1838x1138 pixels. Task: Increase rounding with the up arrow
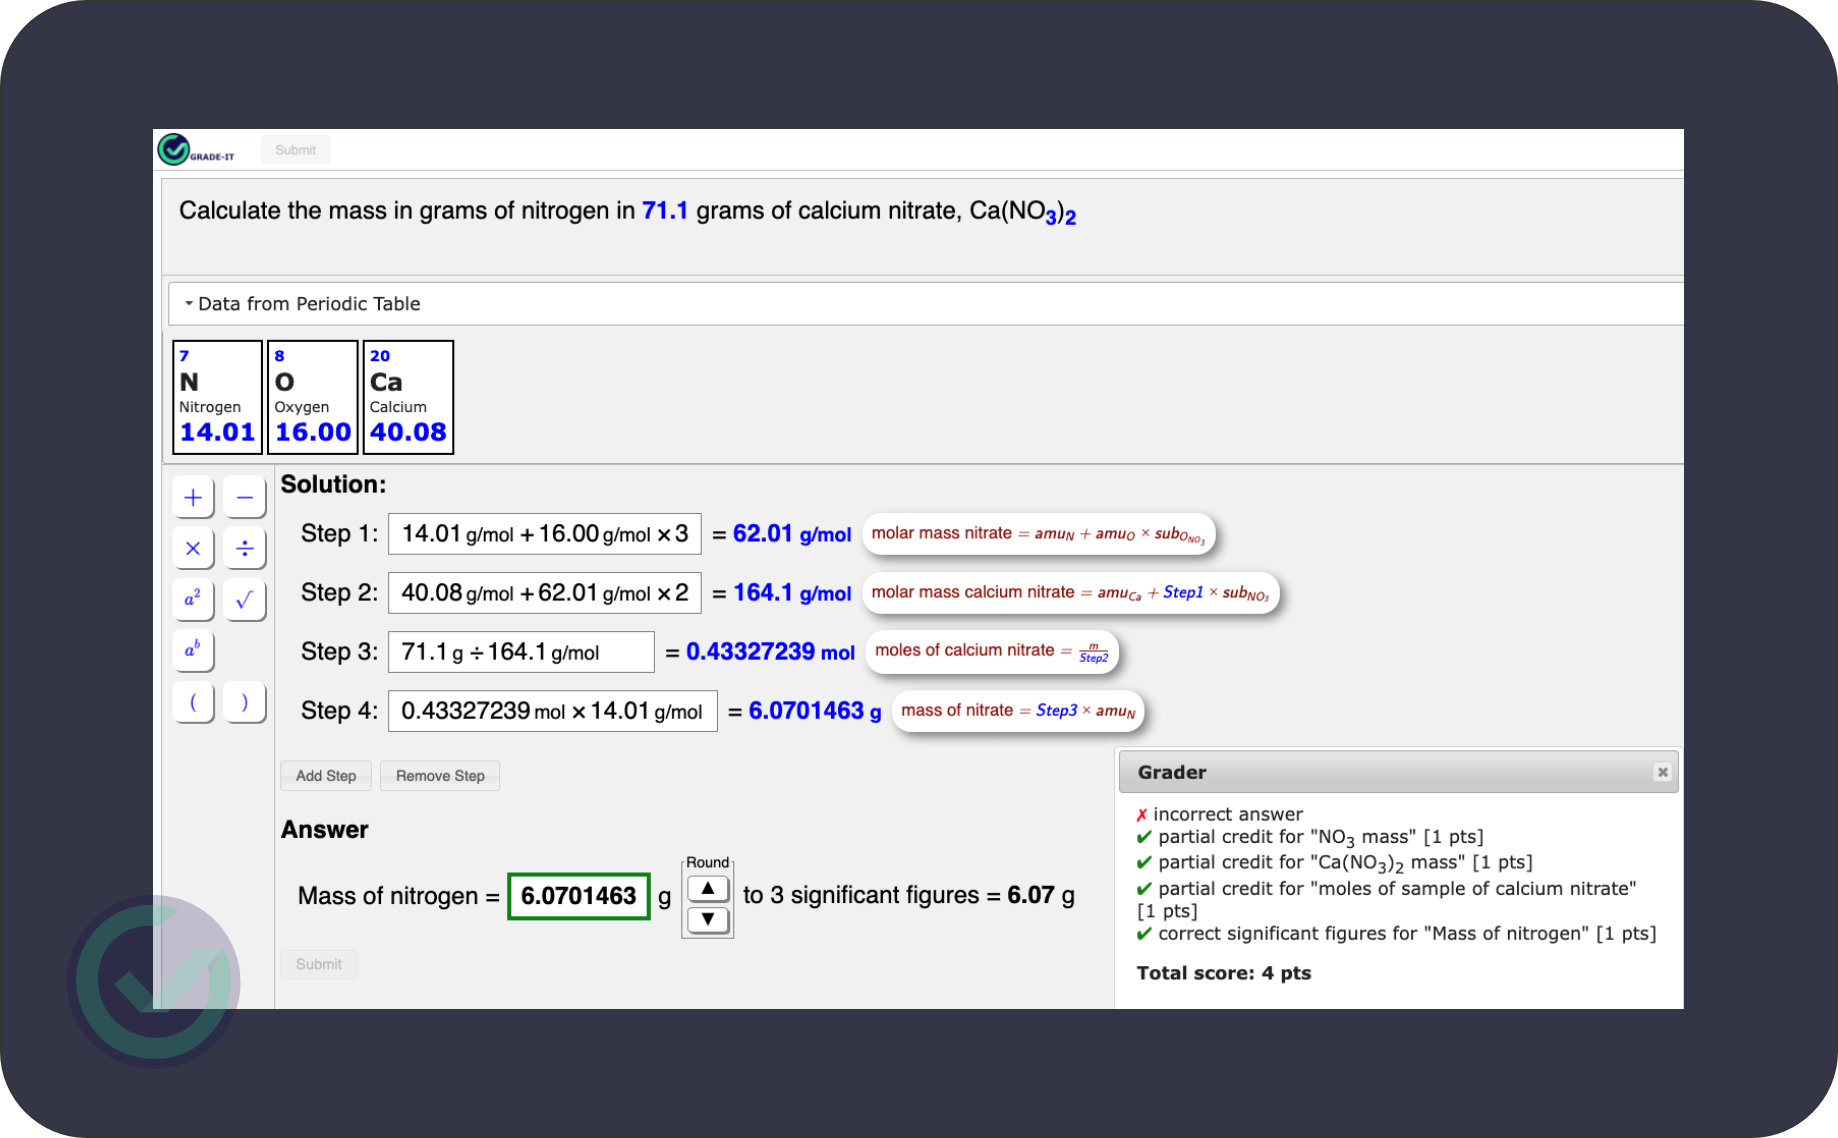coord(707,888)
